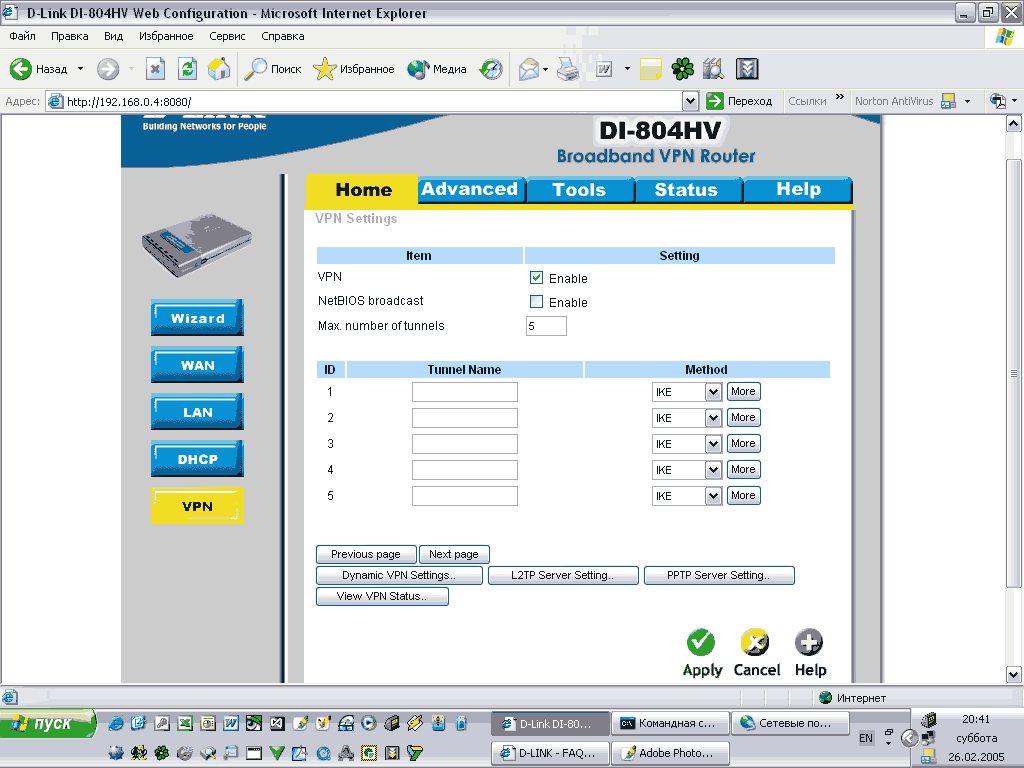Screen dimensions: 1024x768
Task: Print the page with the printer icon
Action: click(568, 69)
